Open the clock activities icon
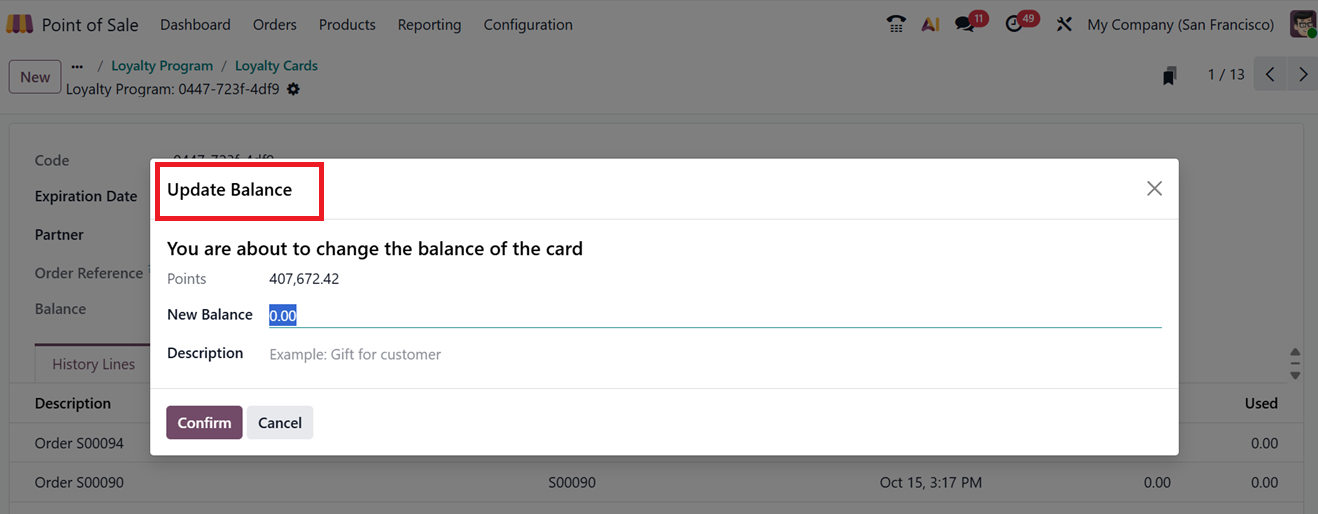 click(x=1015, y=24)
